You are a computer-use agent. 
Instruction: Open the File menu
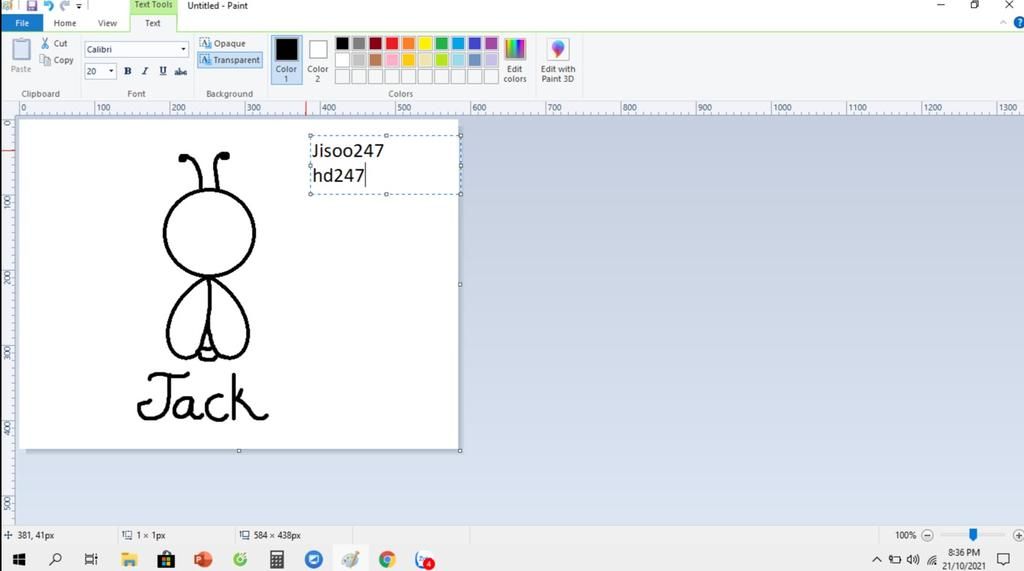pos(22,23)
